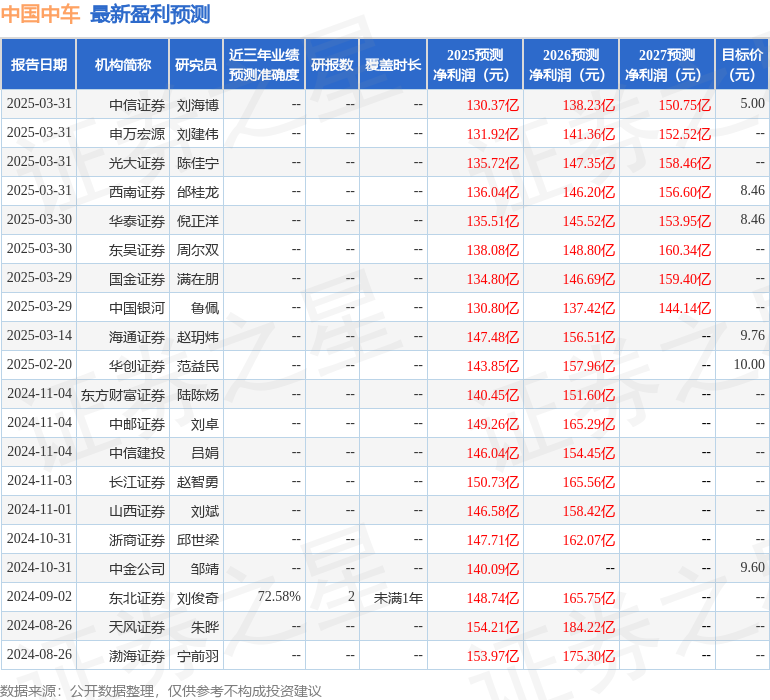
Task: Click the 140.09亿 2025 profit value
Action: pos(493,569)
